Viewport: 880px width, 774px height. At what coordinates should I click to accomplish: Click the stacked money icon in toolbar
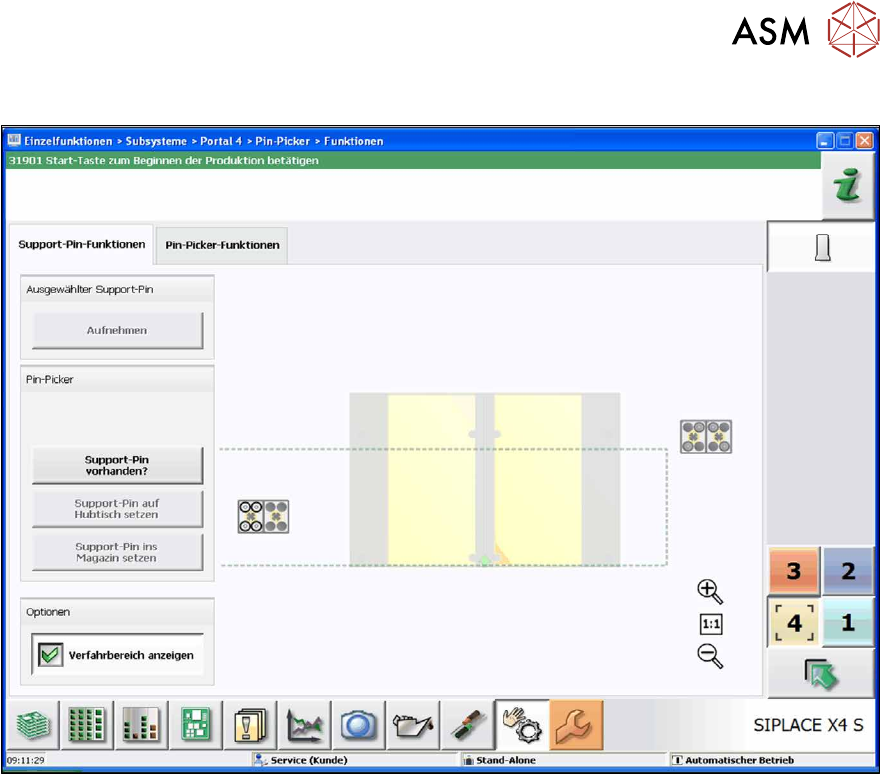click(33, 725)
